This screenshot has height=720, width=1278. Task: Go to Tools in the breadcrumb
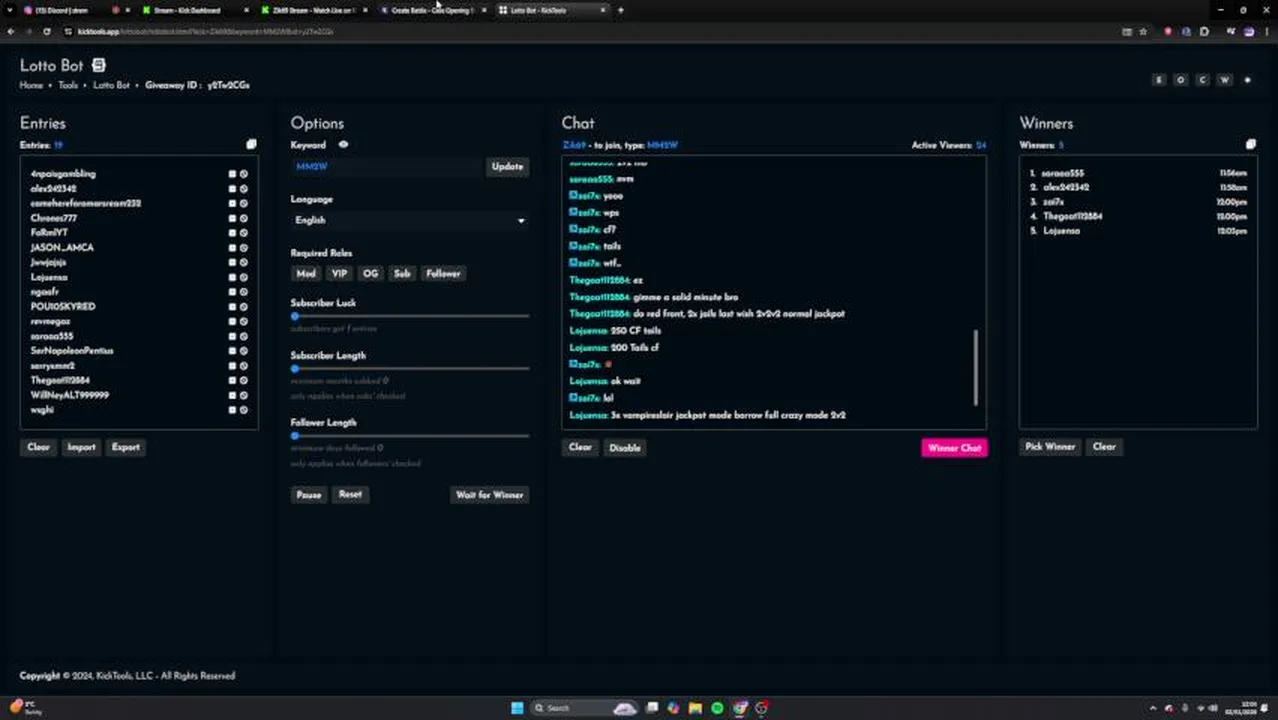[x=68, y=85]
